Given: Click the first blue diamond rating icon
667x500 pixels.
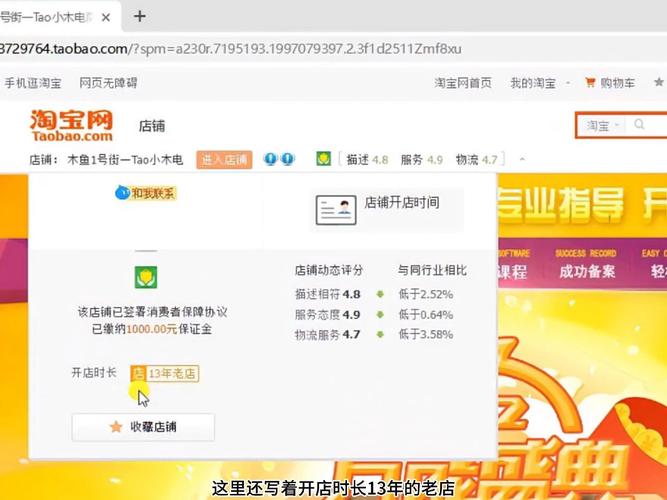Looking at the screenshot, I should click(x=270, y=159).
